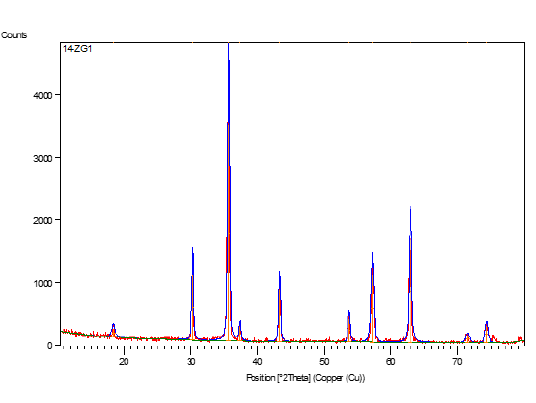Viewport: 536px width, 403px height.
Task: Click the "Counts" y-axis label
Action: click(14, 35)
